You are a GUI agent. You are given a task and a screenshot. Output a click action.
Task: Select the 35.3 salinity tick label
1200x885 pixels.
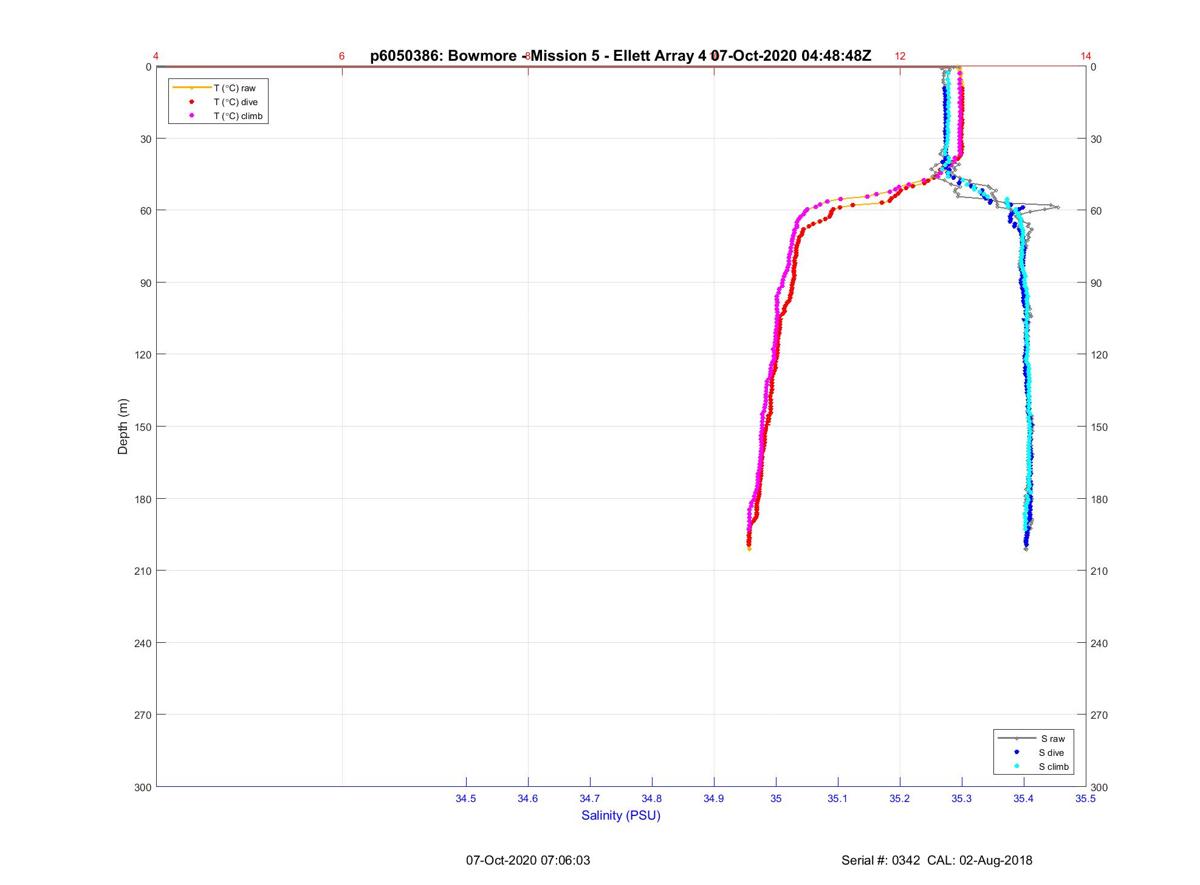(x=962, y=799)
